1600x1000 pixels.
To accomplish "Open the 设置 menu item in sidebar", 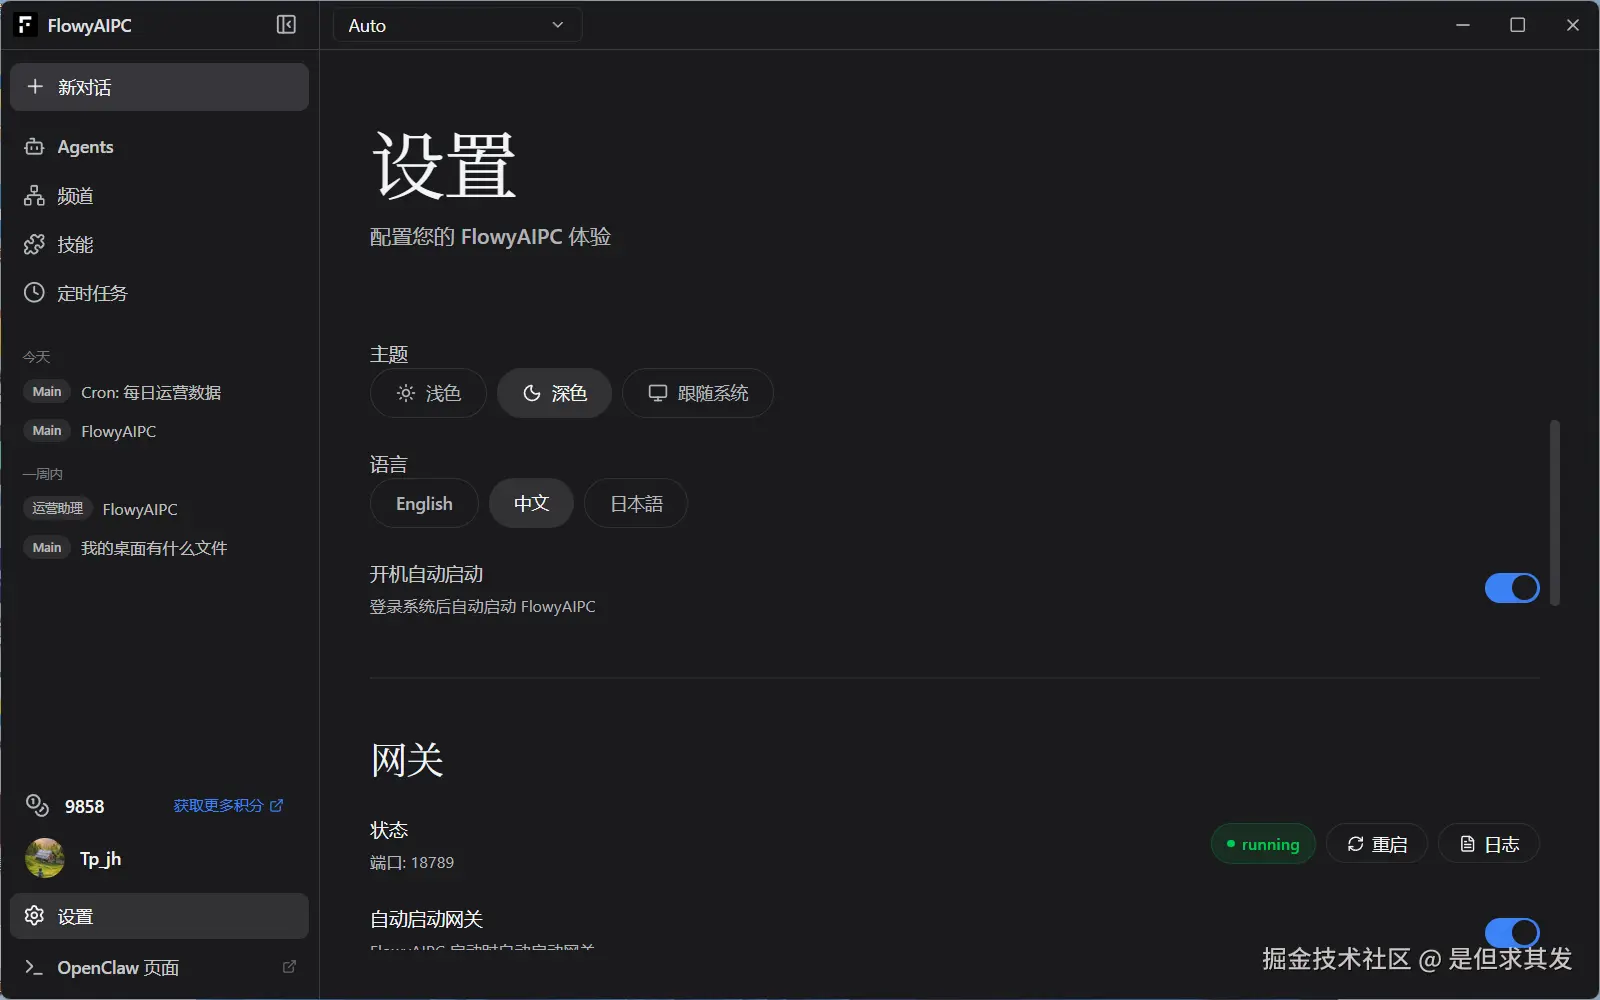I will point(76,915).
